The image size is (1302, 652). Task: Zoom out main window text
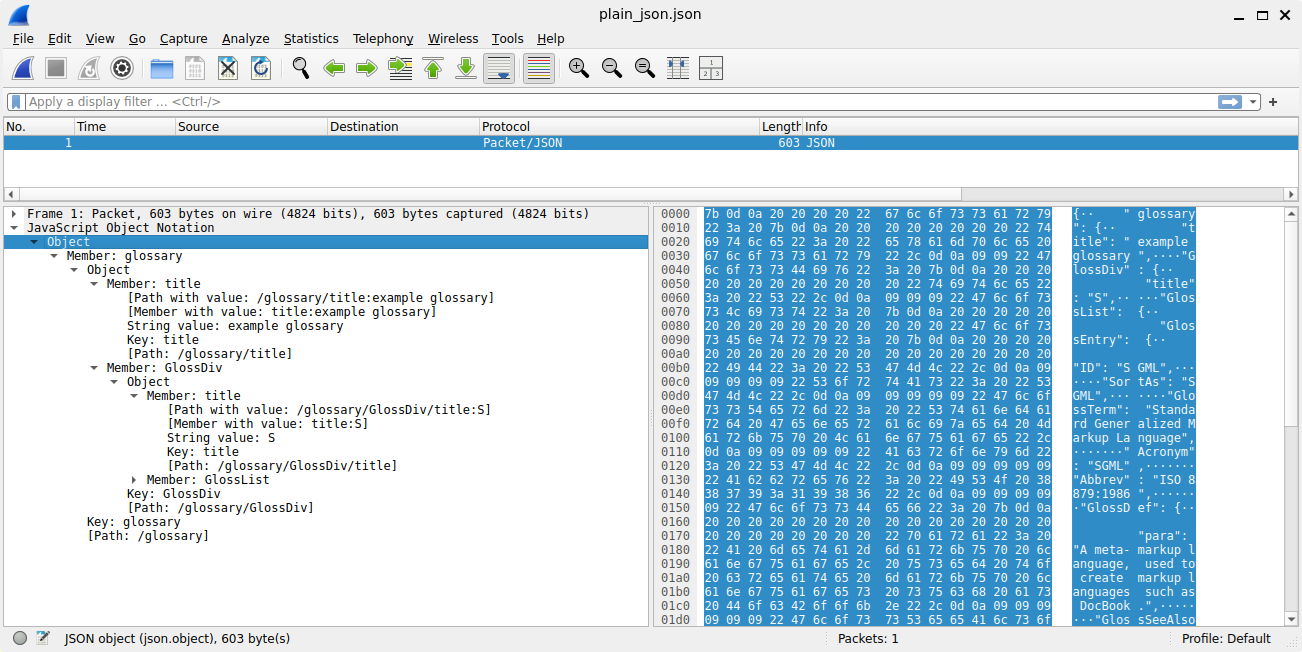coord(611,68)
